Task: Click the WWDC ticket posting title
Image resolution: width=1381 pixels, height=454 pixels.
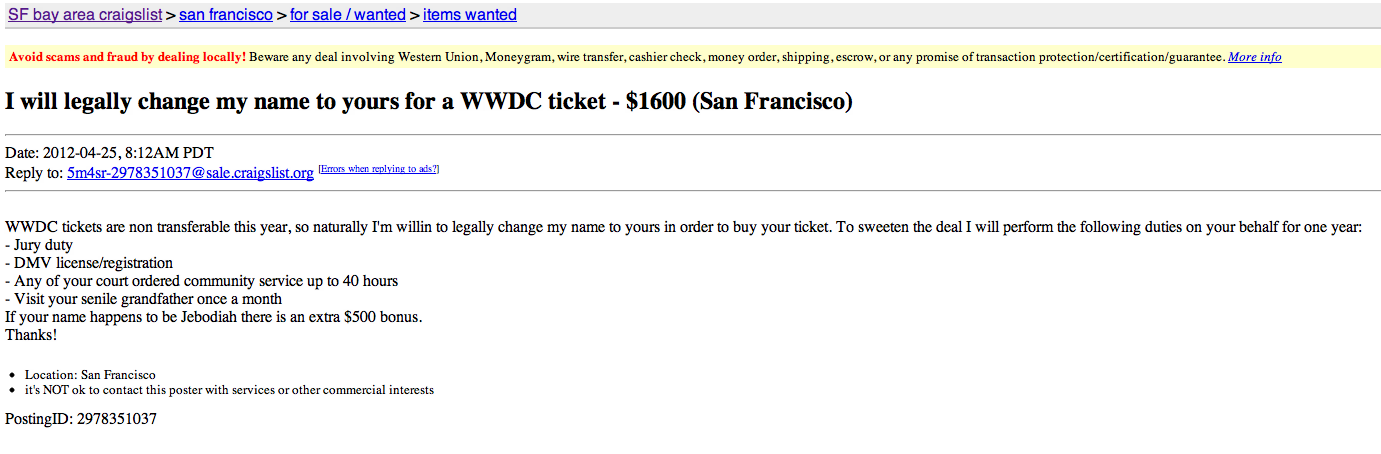Action: click(x=428, y=101)
